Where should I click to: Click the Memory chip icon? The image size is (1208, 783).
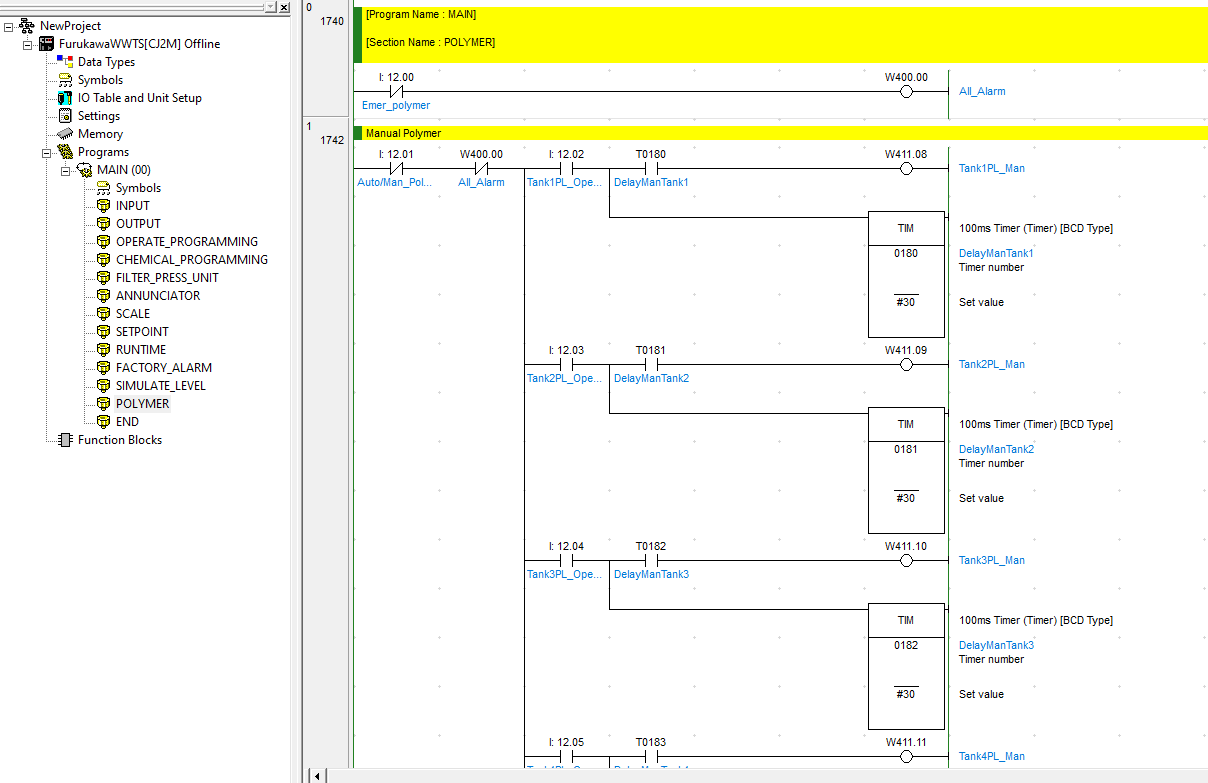click(65, 134)
